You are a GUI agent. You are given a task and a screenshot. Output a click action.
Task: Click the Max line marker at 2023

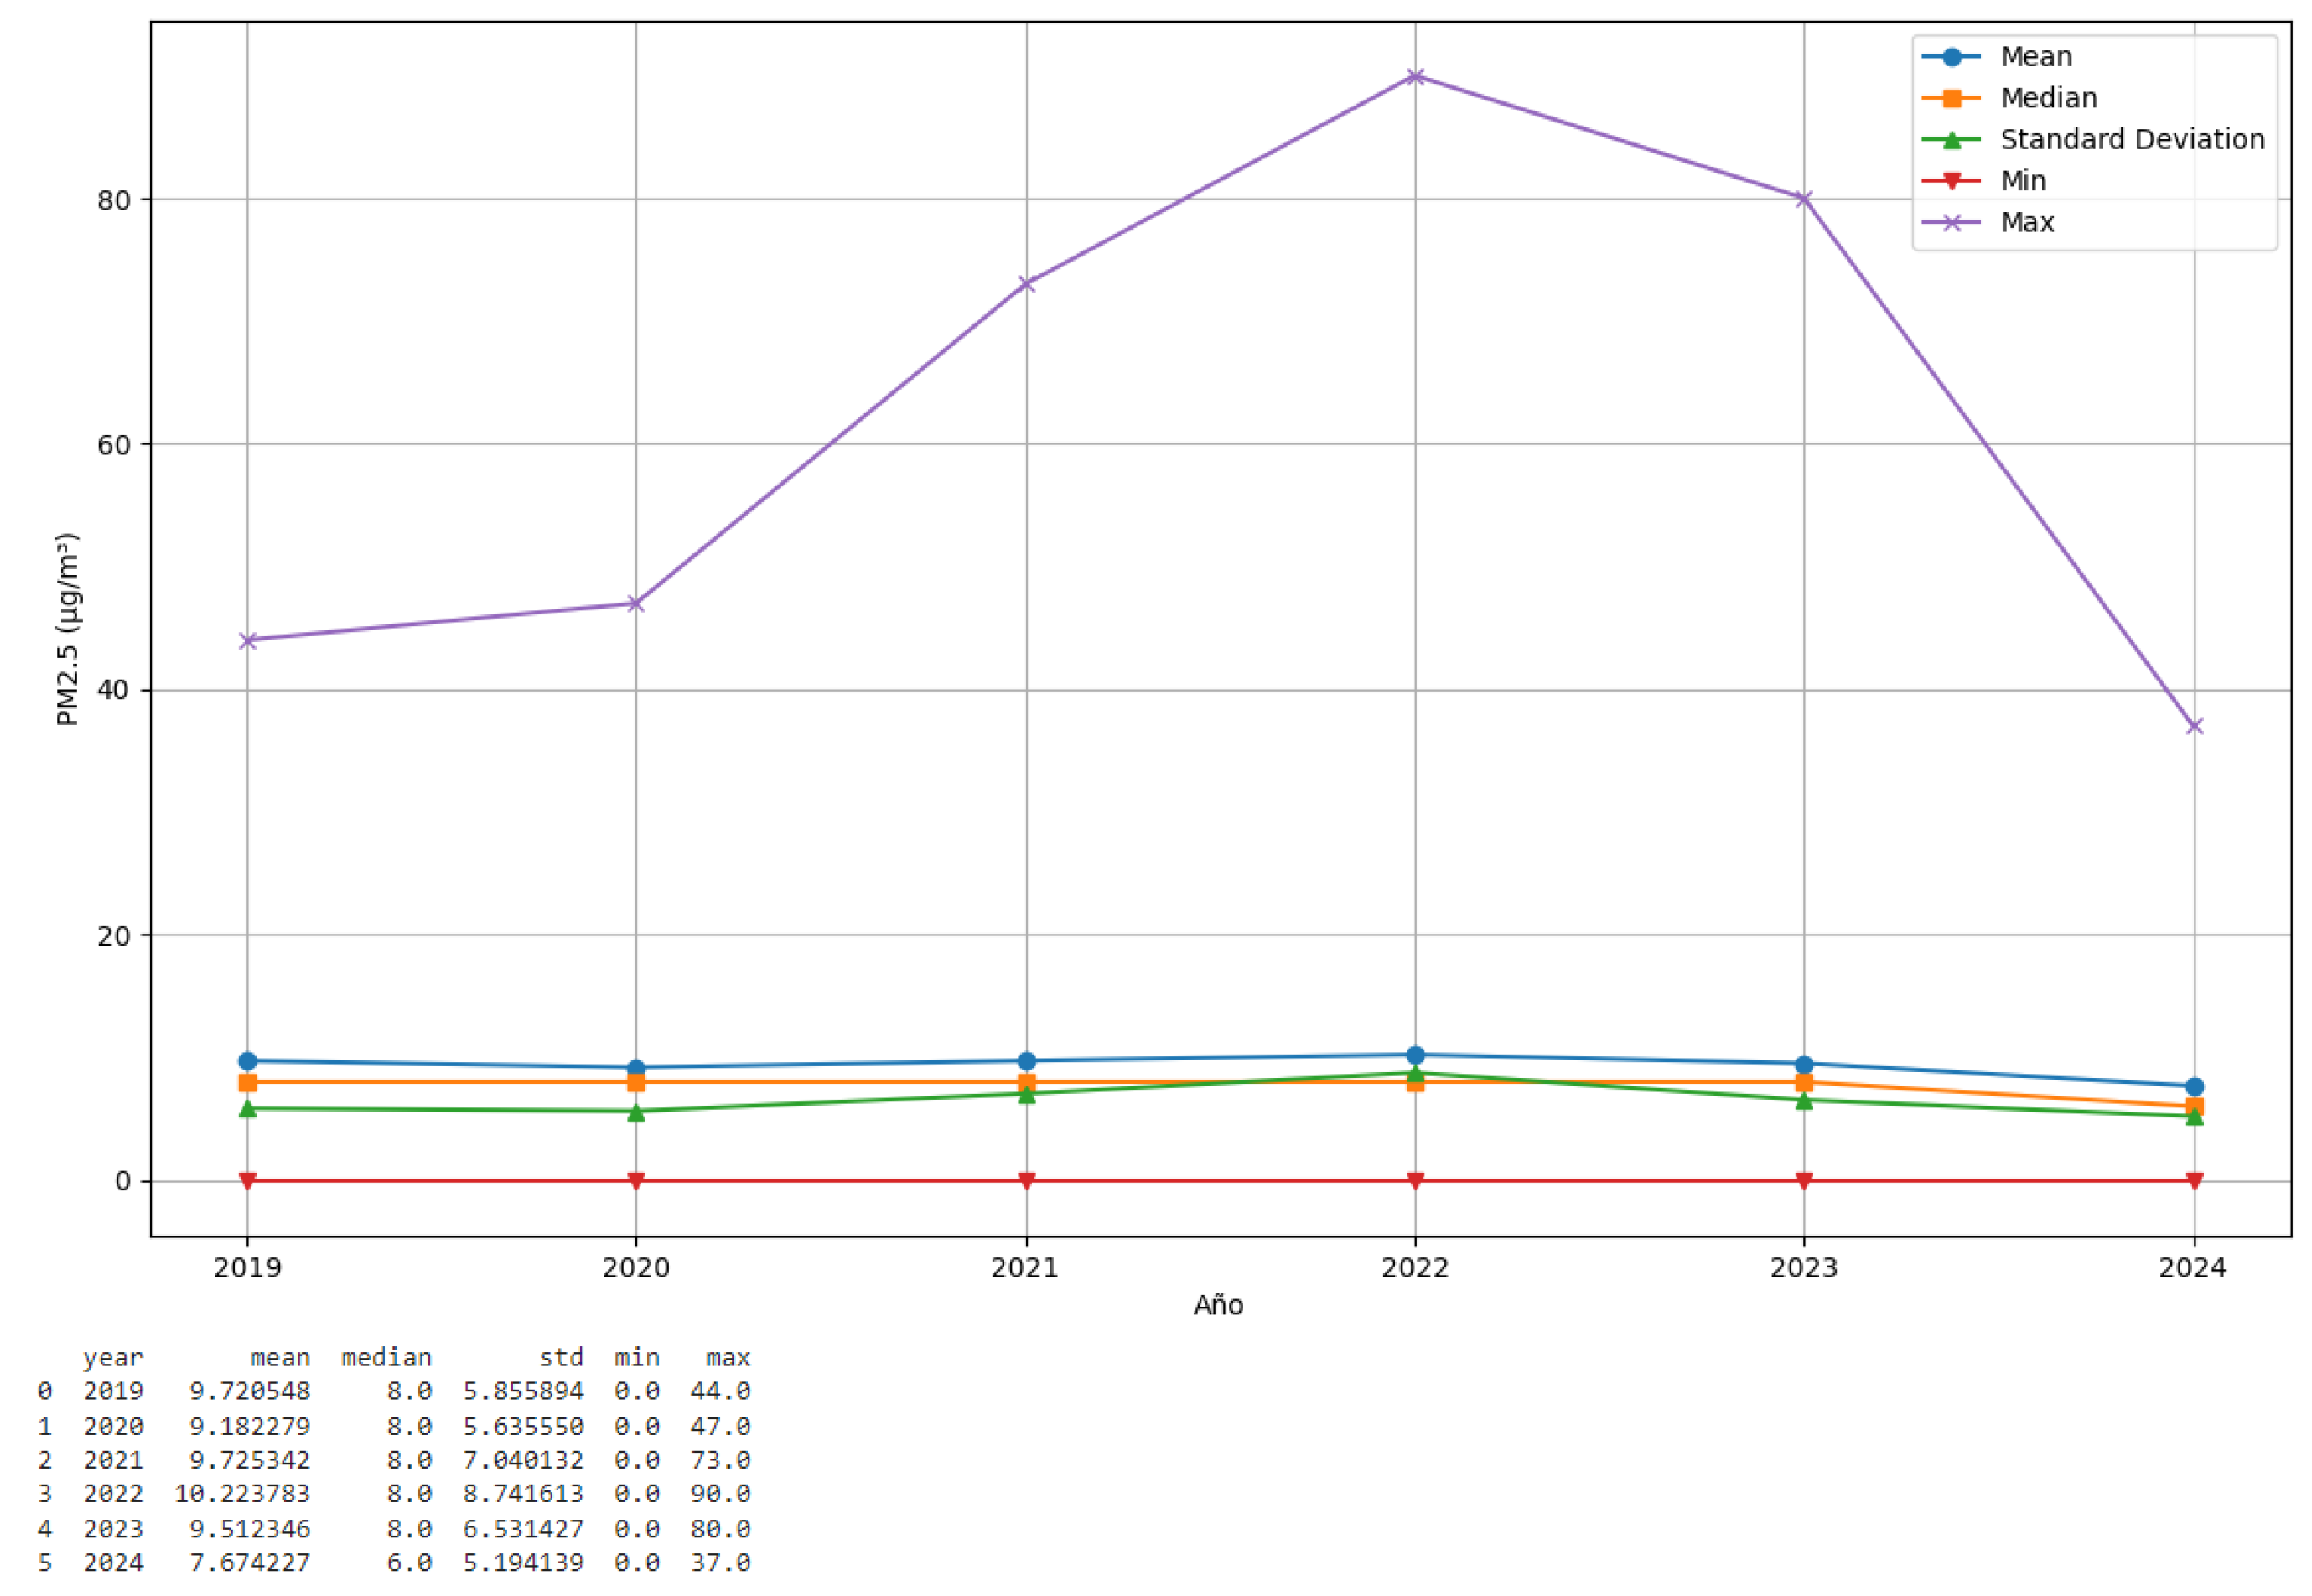point(1803,199)
